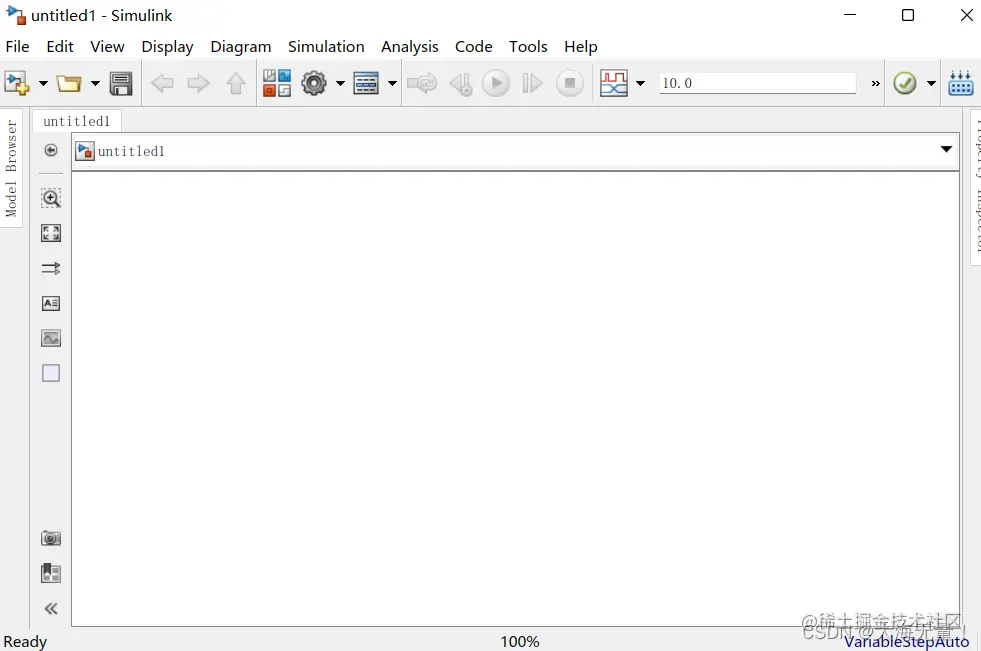981x651 pixels.
Task: Open the Display menu
Action: [167, 47]
